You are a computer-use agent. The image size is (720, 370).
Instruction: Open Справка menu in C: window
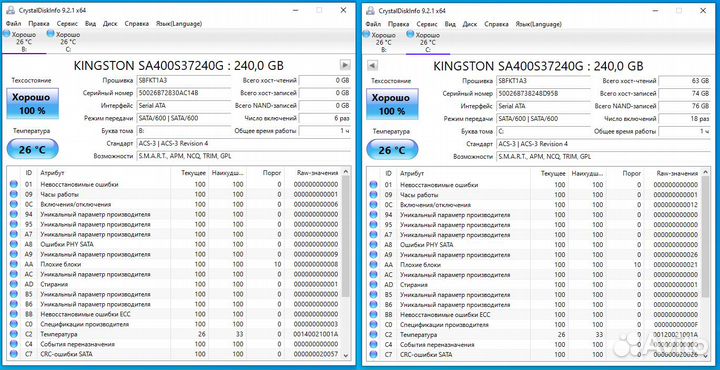(x=496, y=23)
